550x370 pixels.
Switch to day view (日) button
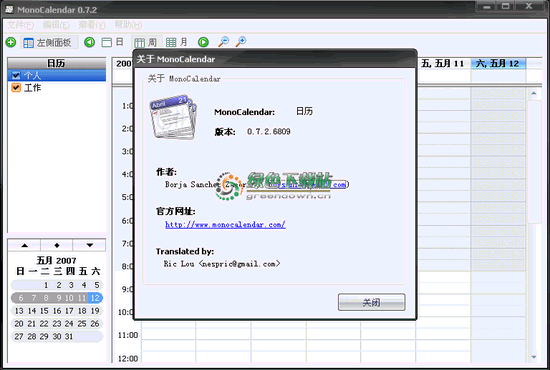point(112,42)
